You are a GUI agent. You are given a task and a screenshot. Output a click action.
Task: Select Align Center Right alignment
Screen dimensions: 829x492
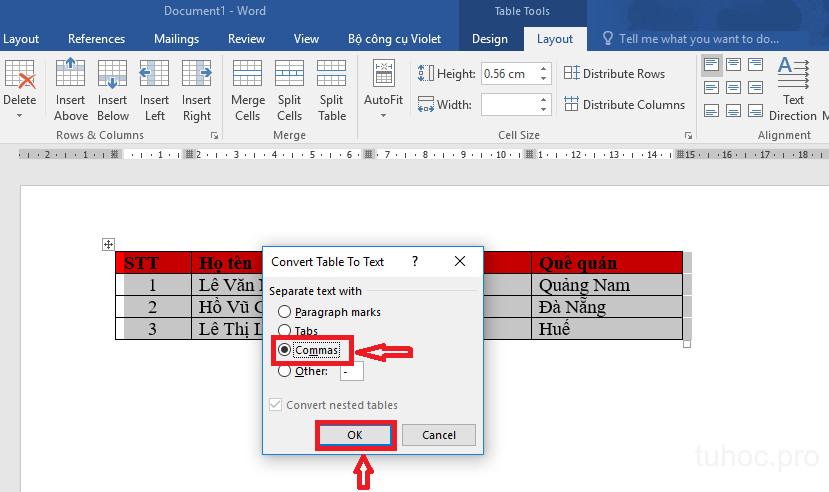pos(756,88)
